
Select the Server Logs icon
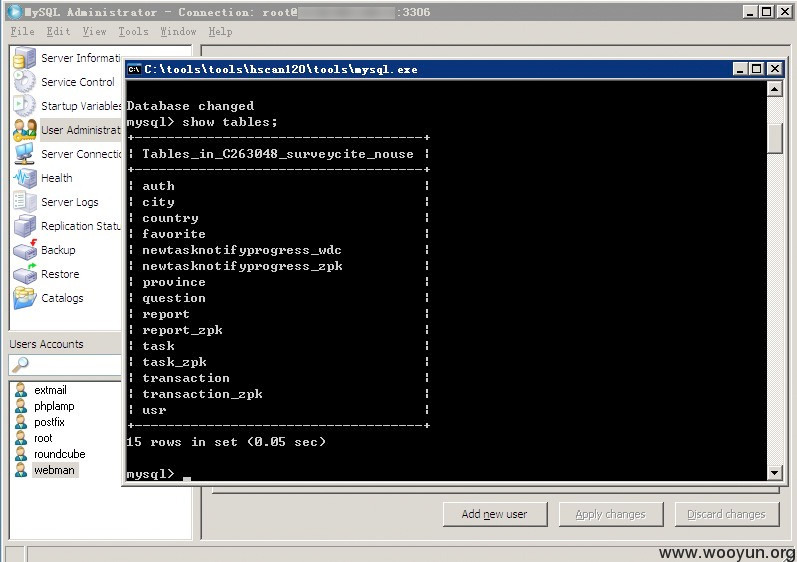(24, 202)
